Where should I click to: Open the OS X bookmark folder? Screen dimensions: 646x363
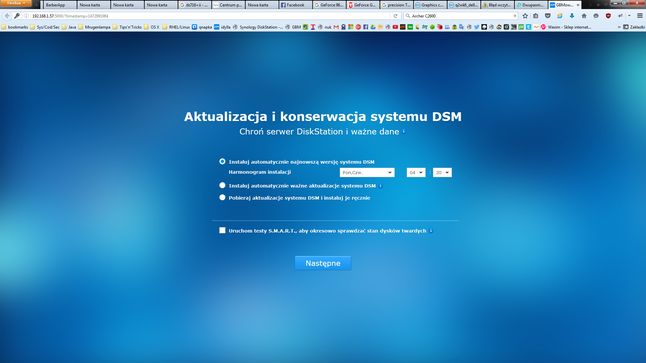152,27
